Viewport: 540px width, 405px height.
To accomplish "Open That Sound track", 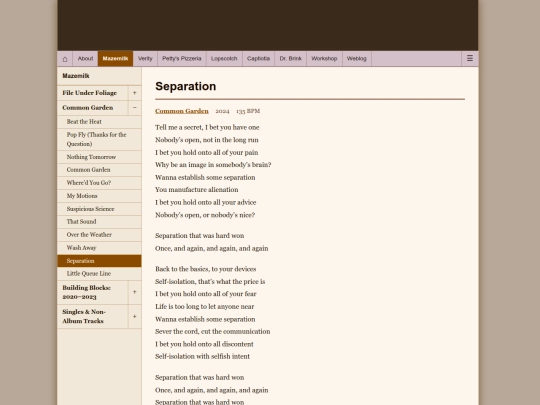I will [99, 222].
